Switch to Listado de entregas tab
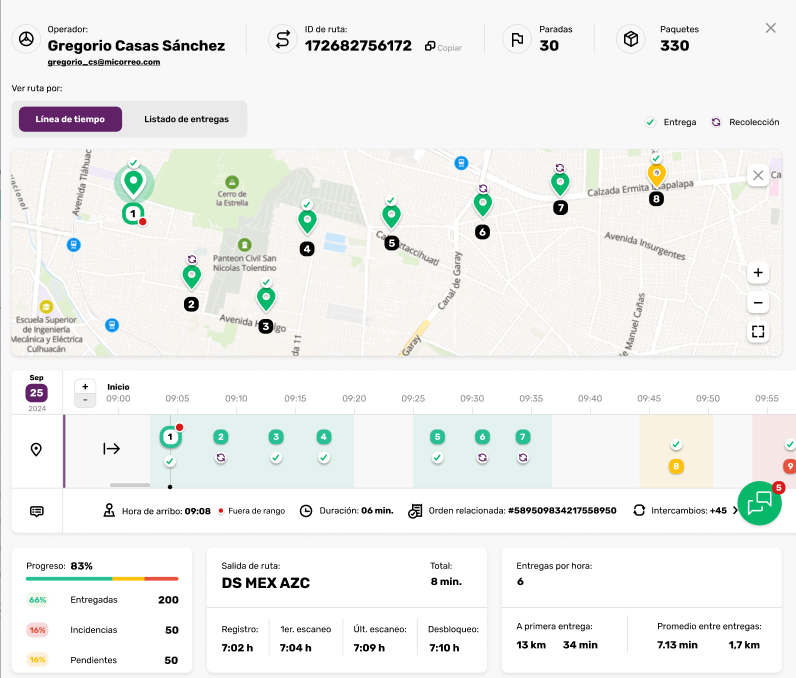The height and width of the screenshot is (678, 796). pyautogui.click(x=186, y=119)
